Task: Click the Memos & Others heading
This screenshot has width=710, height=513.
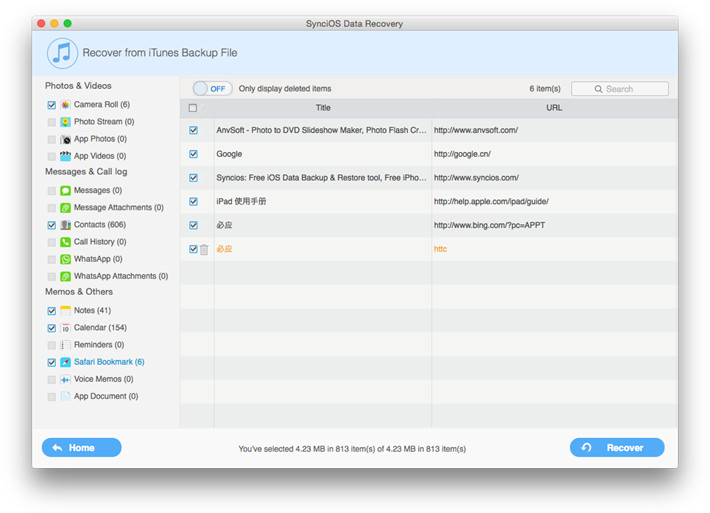Action: tap(79, 292)
